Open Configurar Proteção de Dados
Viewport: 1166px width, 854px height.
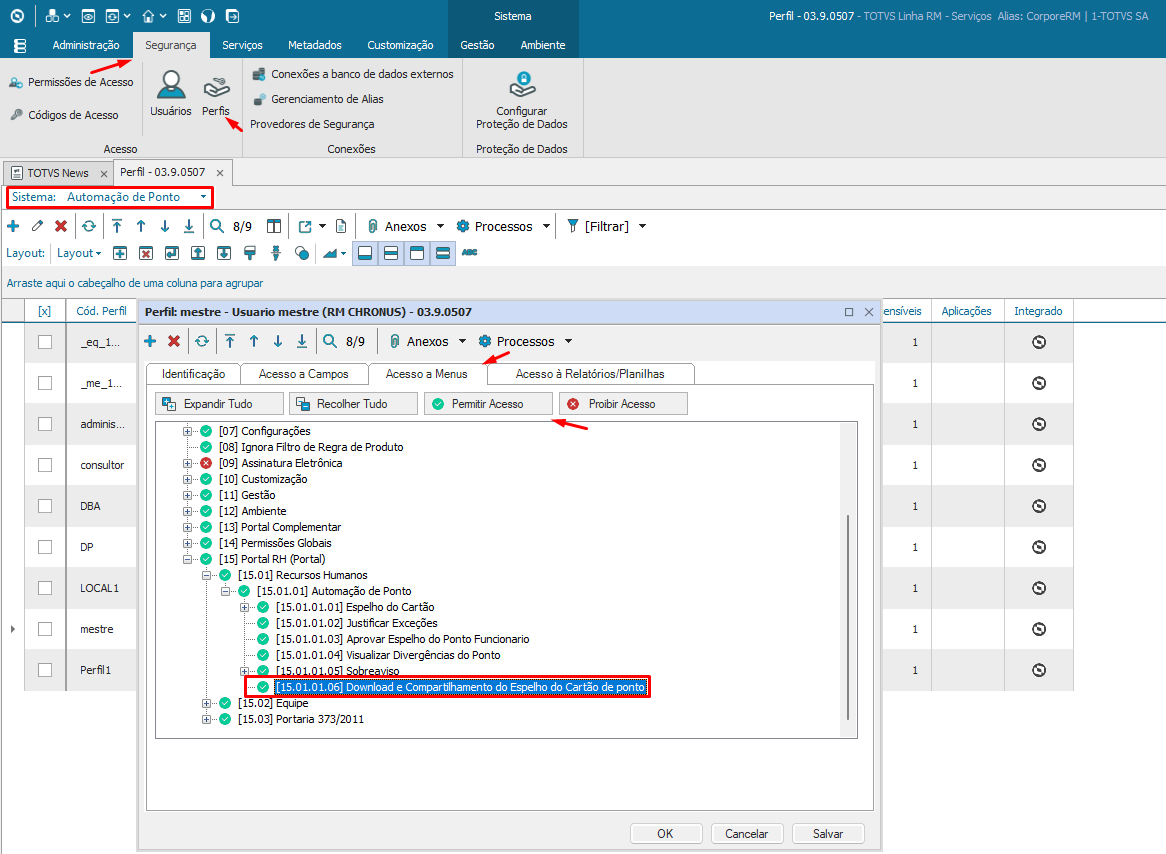click(x=521, y=100)
